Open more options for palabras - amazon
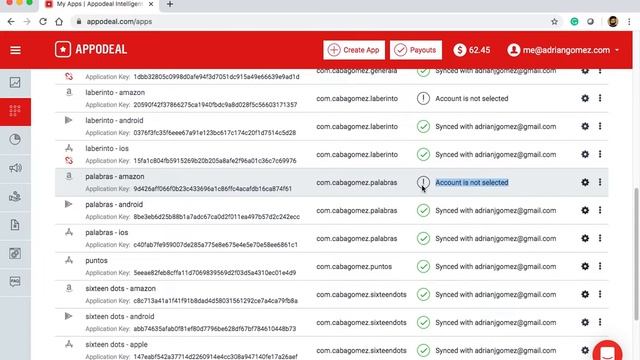Screen dimensions: 640x360 [600, 182]
